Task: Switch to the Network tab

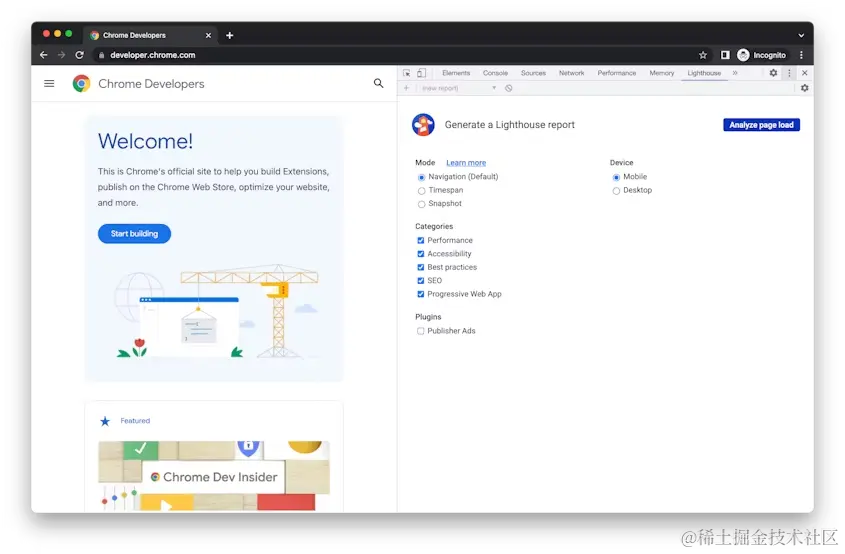Action: 571,73
